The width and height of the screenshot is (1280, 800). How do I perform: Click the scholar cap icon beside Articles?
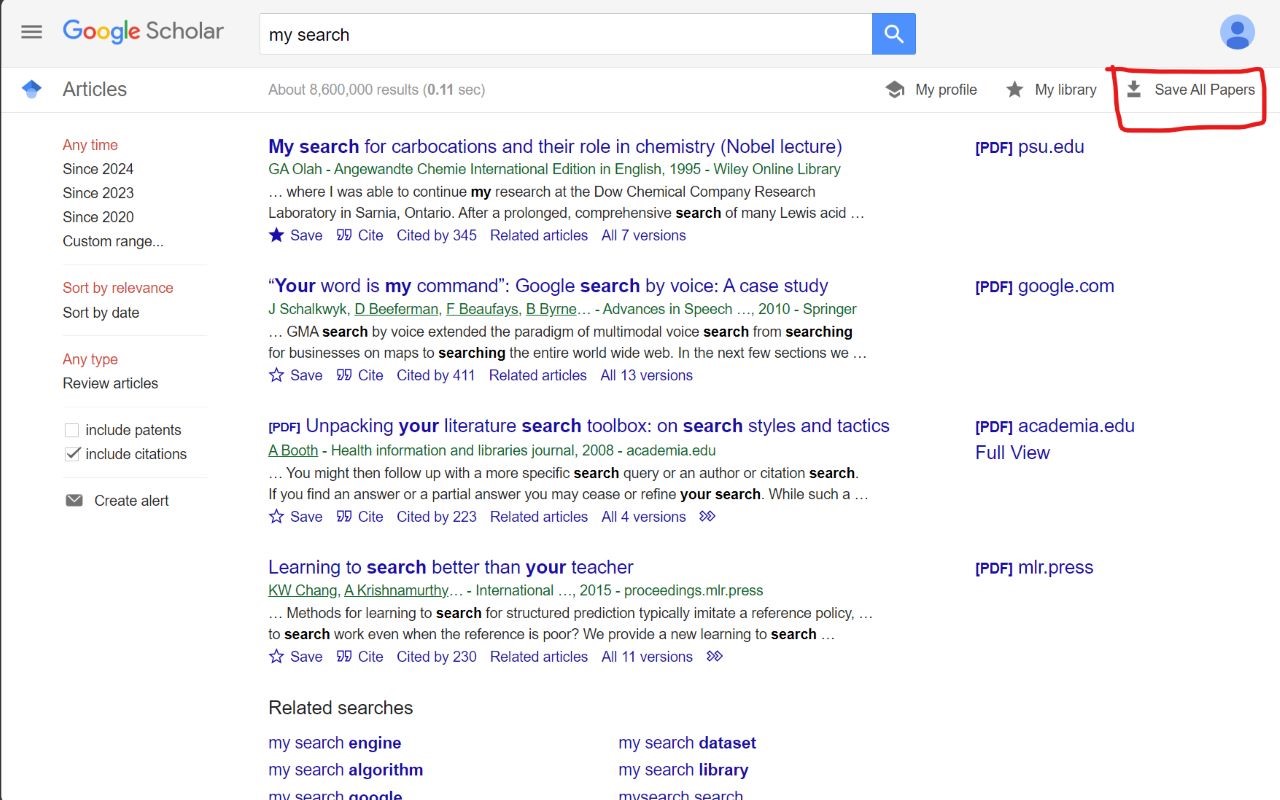click(32, 89)
